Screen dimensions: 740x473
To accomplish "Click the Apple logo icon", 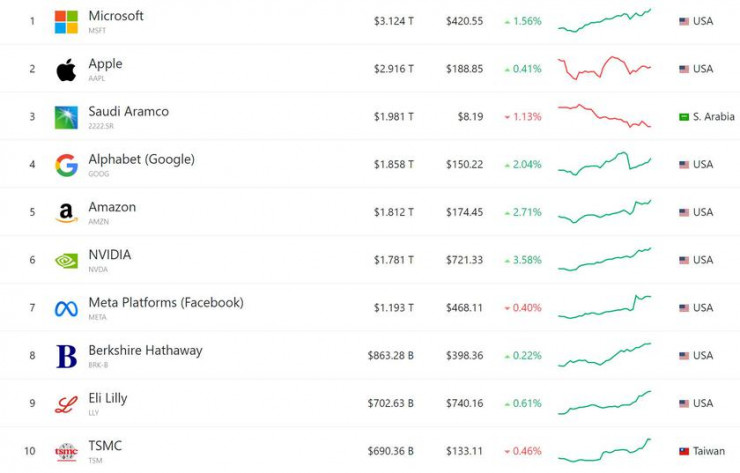I will [x=66, y=69].
